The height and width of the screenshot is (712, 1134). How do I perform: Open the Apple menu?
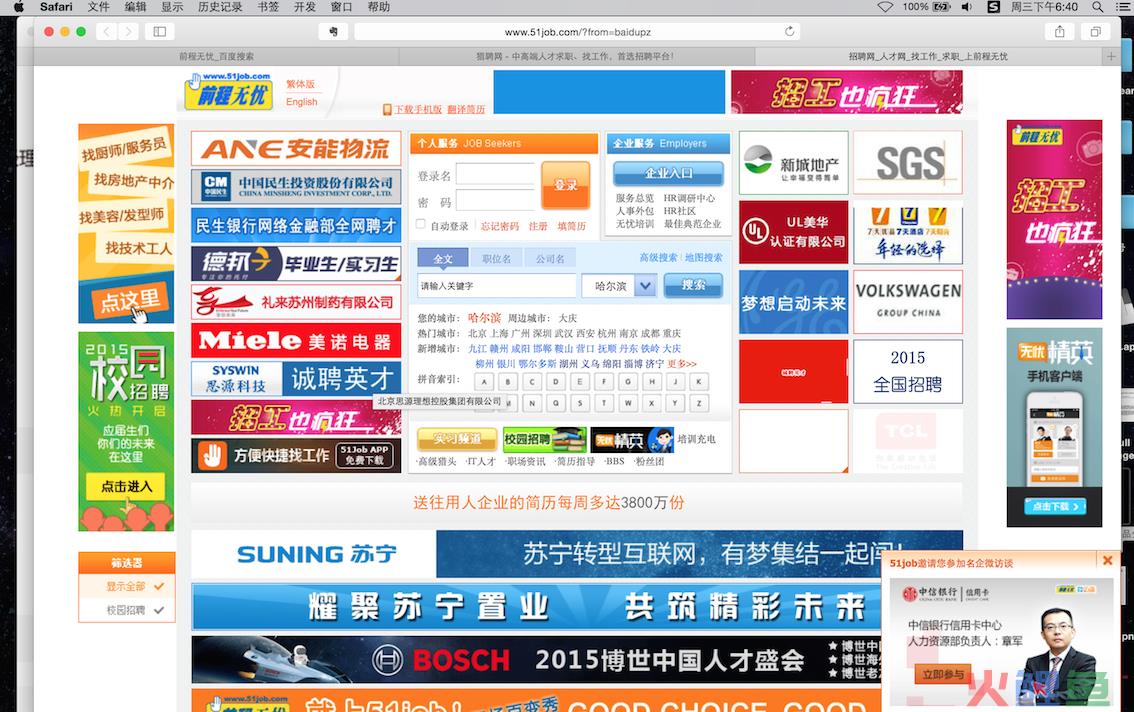[x=18, y=7]
